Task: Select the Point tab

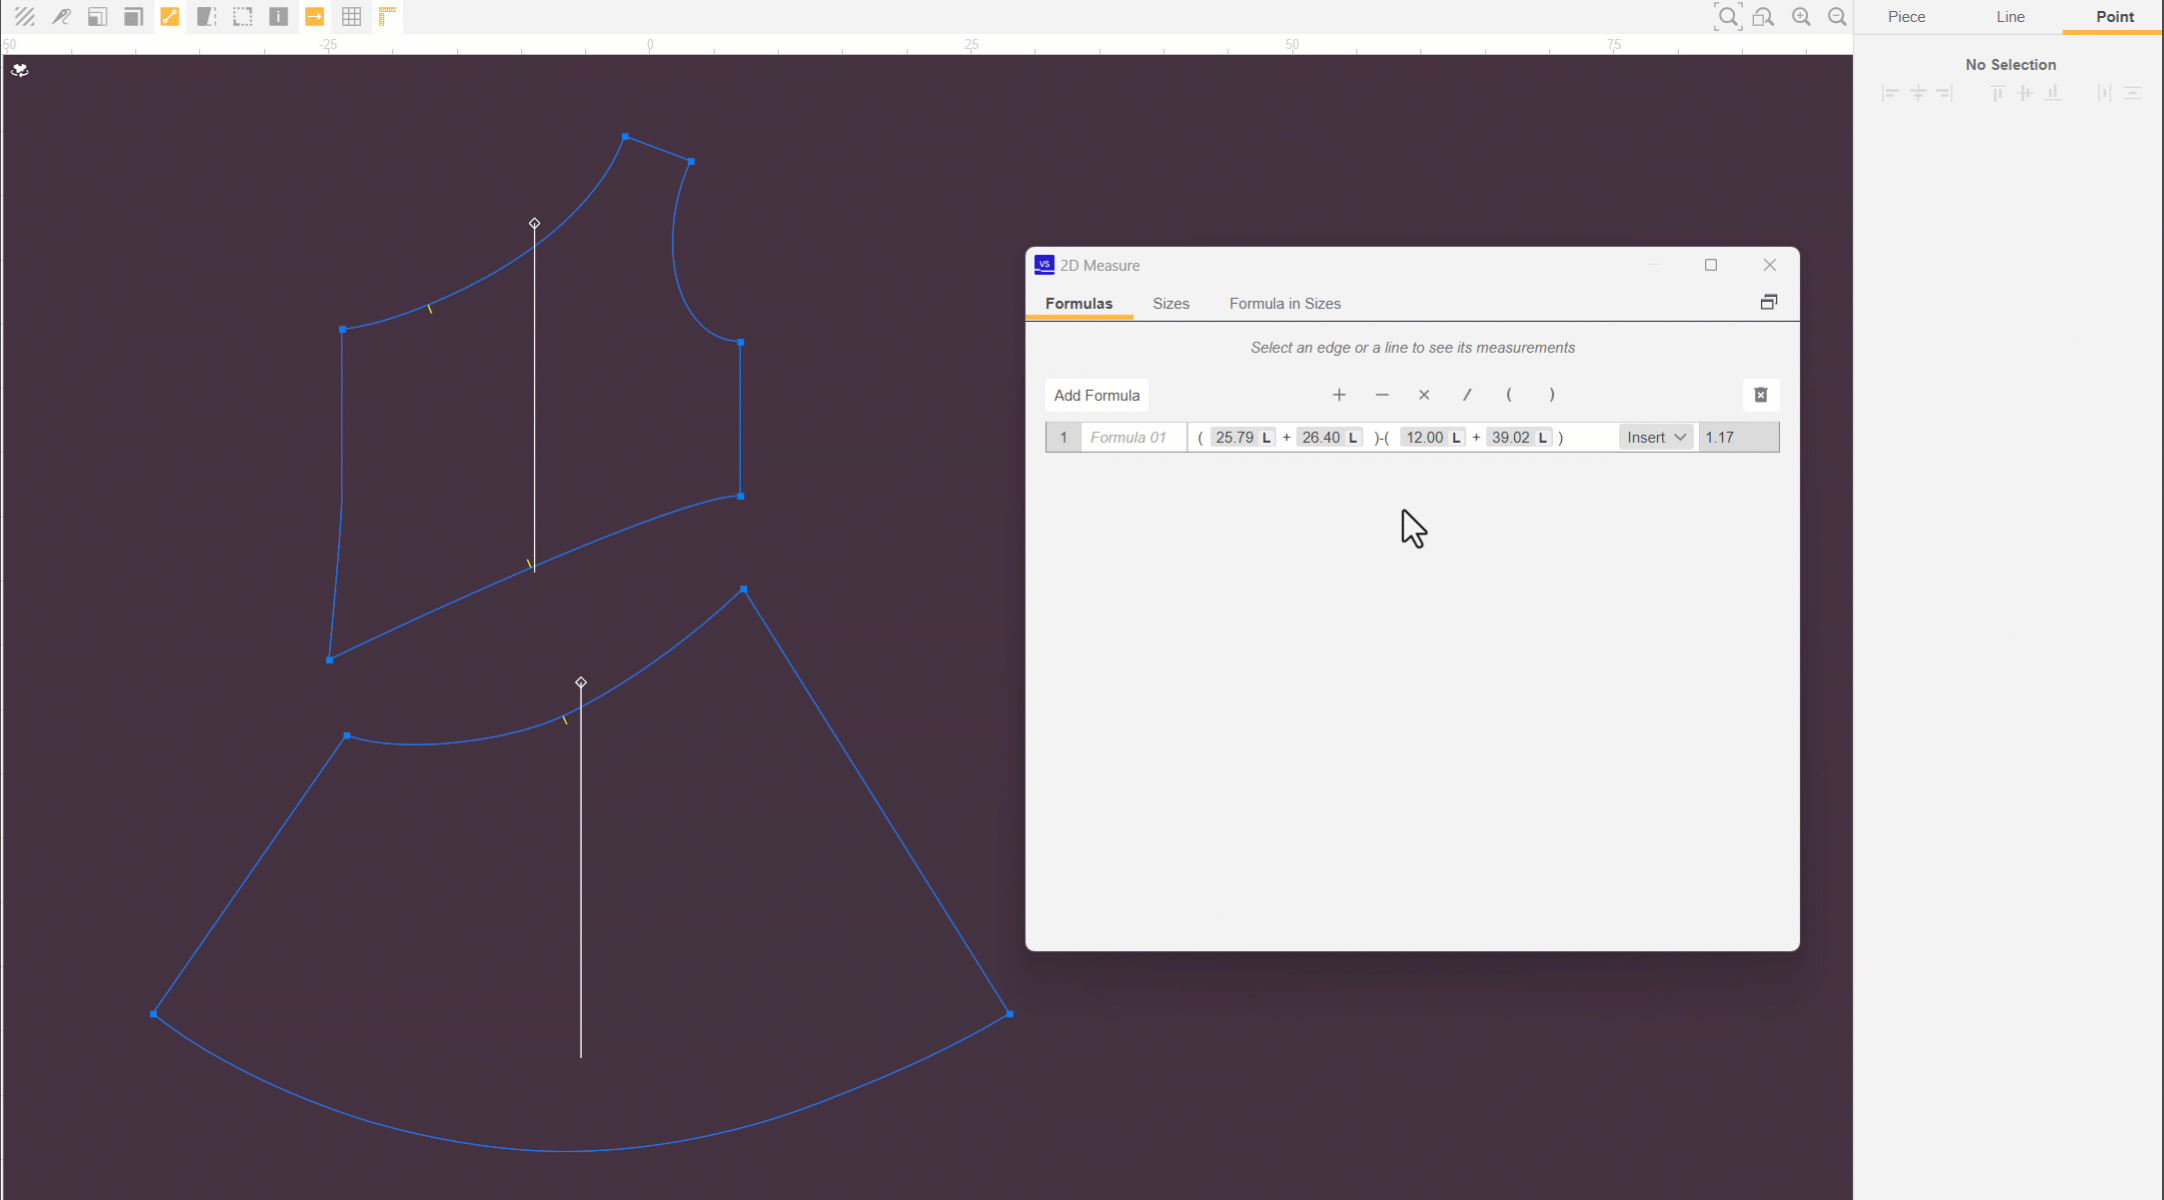Action: [2114, 17]
